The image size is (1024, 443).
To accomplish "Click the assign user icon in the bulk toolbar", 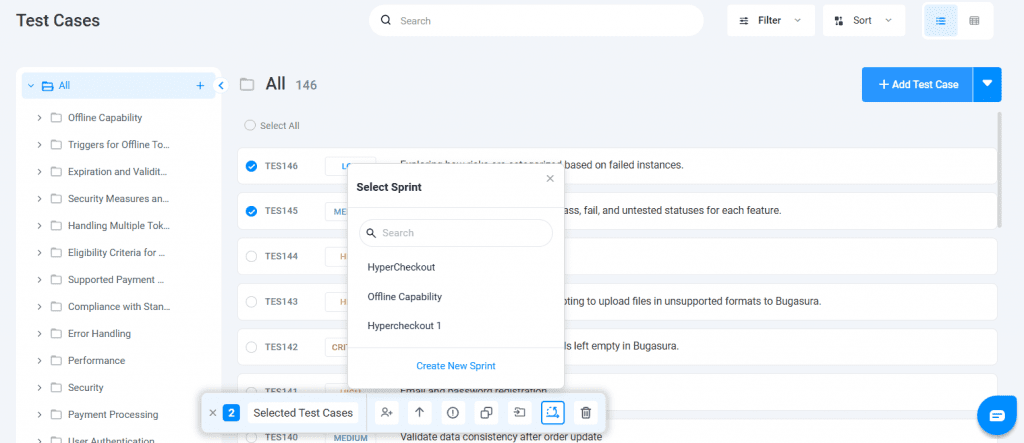I will click(x=386, y=412).
